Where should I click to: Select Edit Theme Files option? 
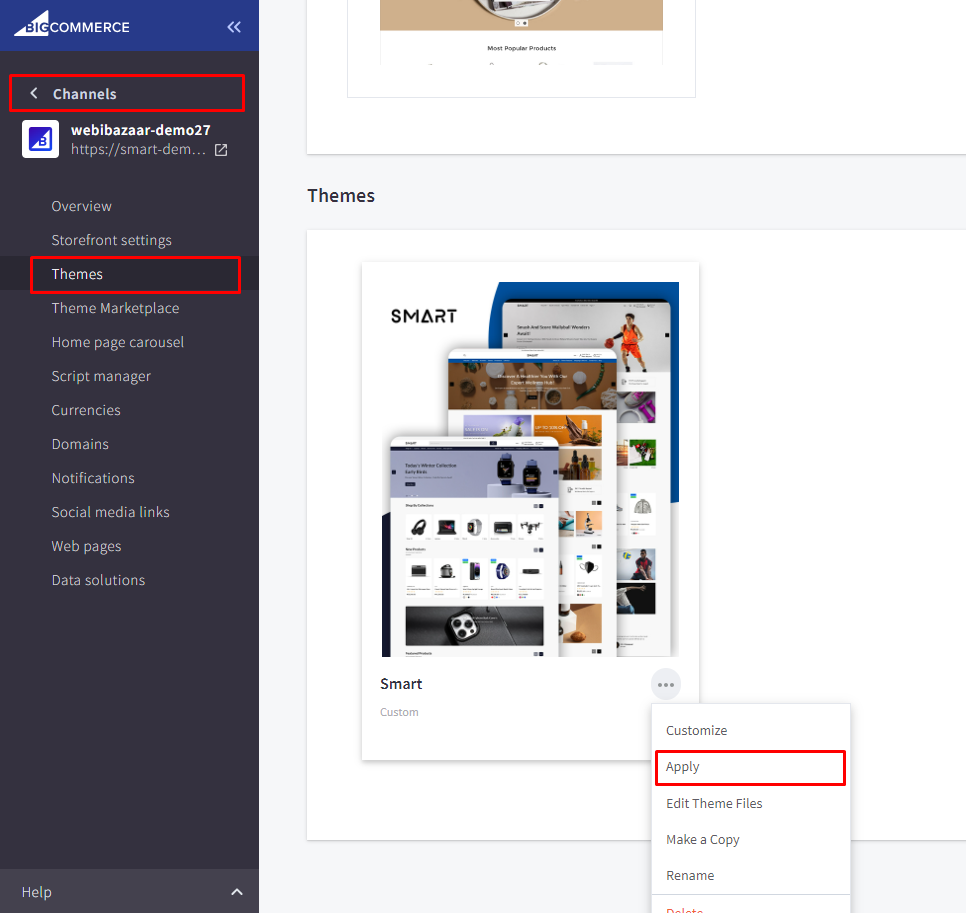pyautogui.click(x=714, y=803)
